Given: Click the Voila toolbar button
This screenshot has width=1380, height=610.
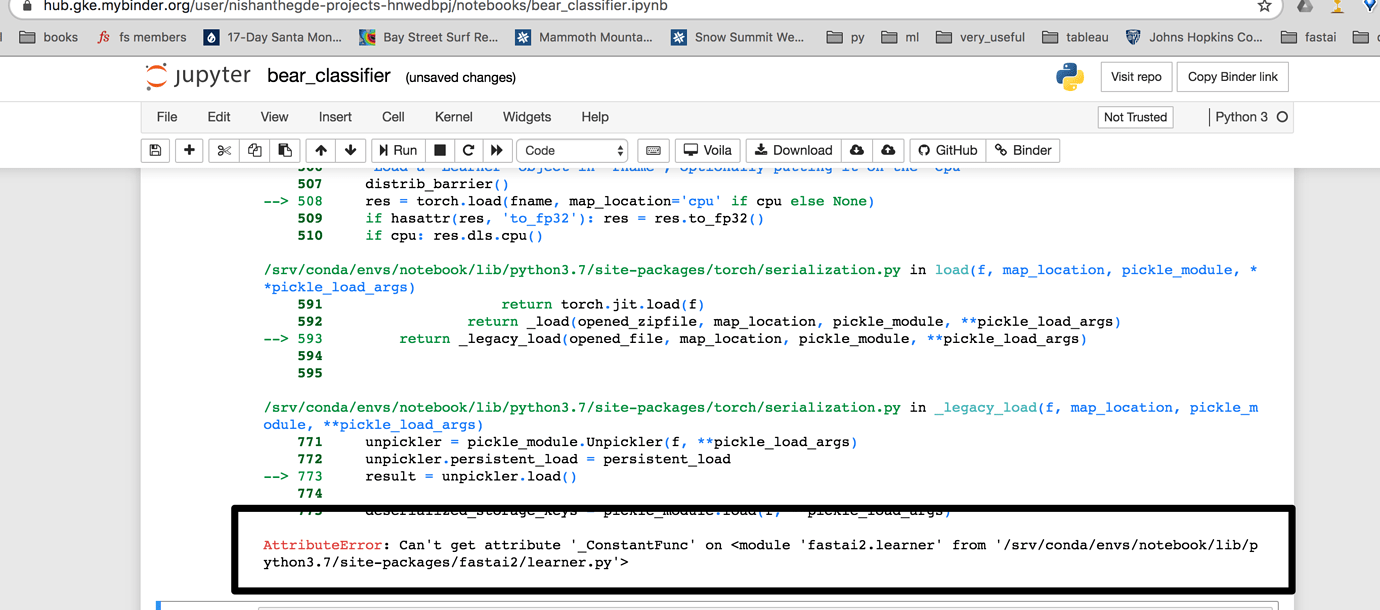Looking at the screenshot, I should pos(707,150).
